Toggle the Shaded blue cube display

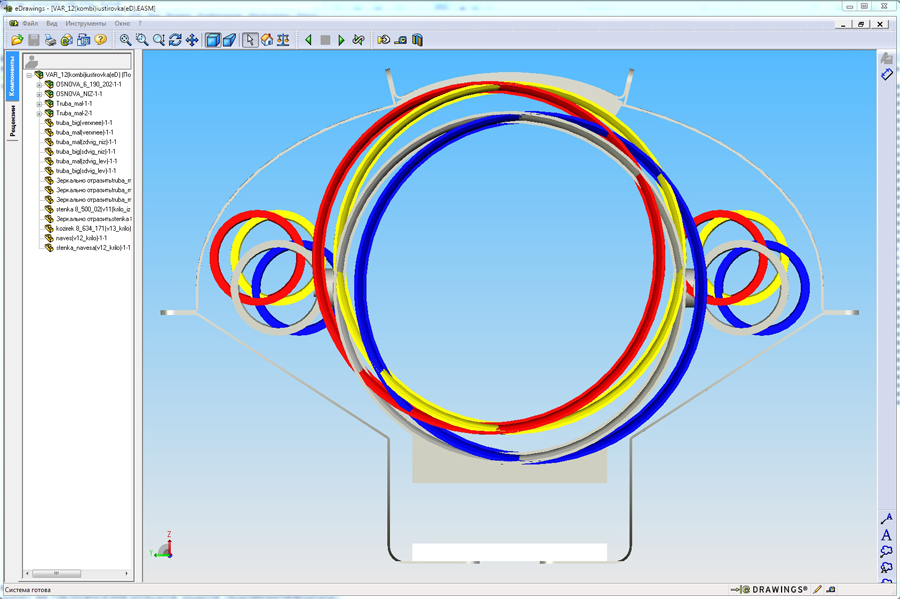coord(213,40)
